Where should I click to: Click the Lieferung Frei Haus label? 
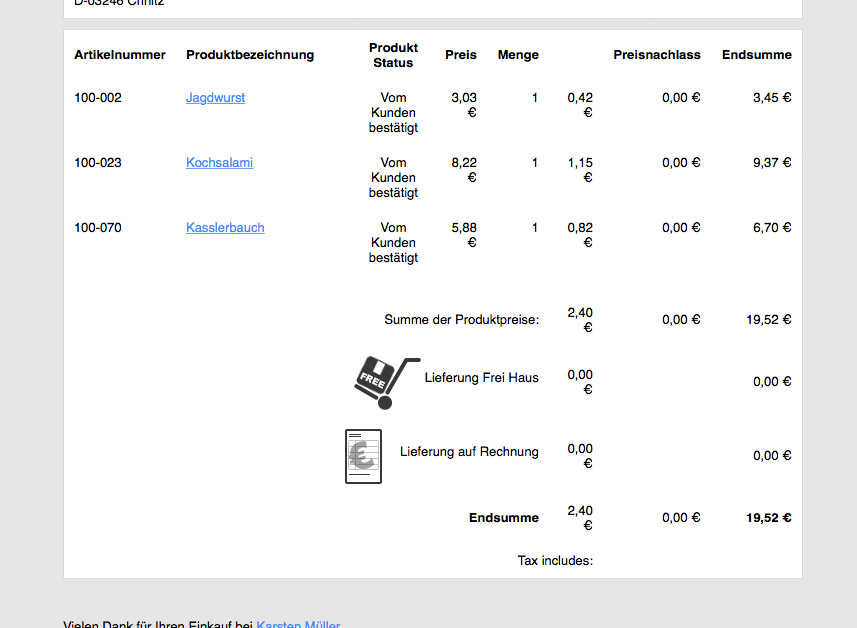point(481,378)
